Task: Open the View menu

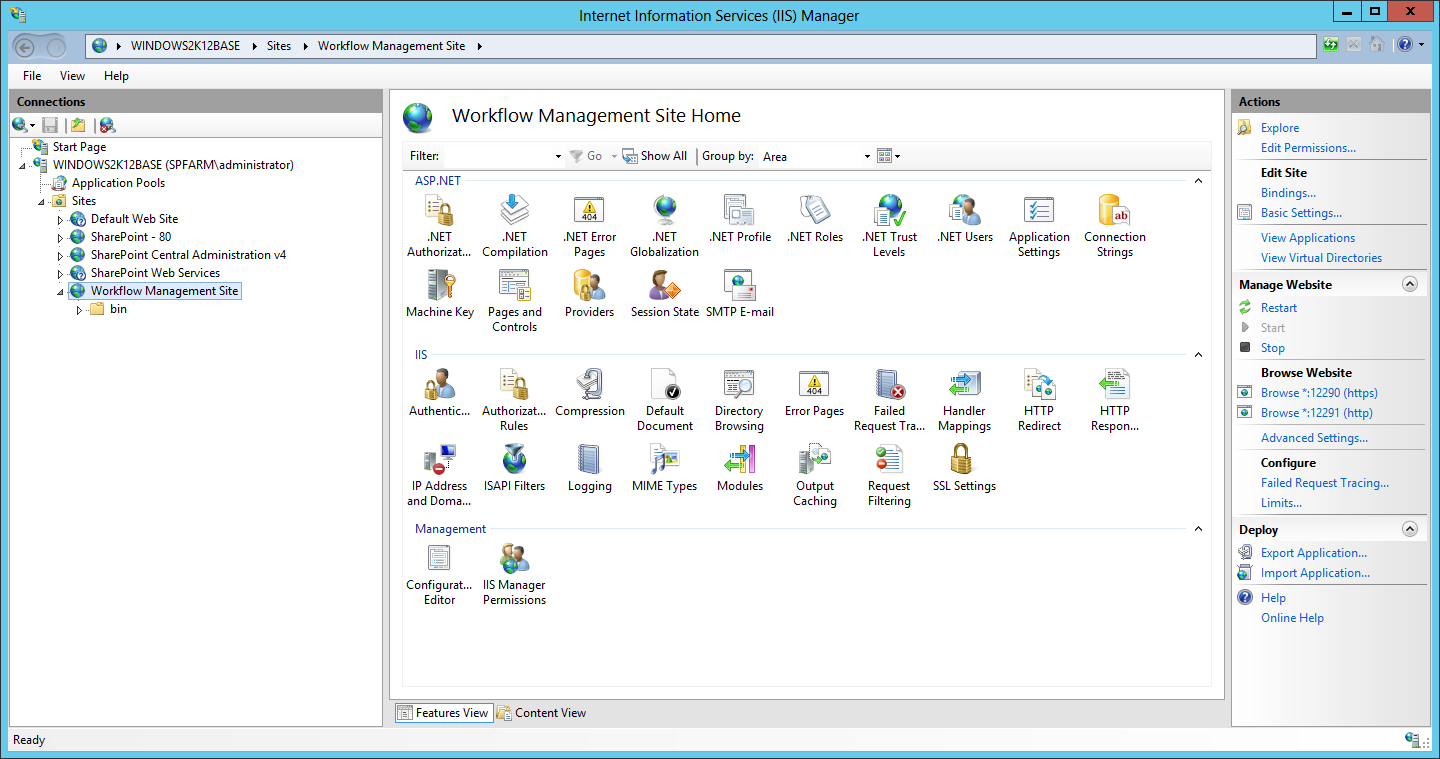Action: click(71, 75)
